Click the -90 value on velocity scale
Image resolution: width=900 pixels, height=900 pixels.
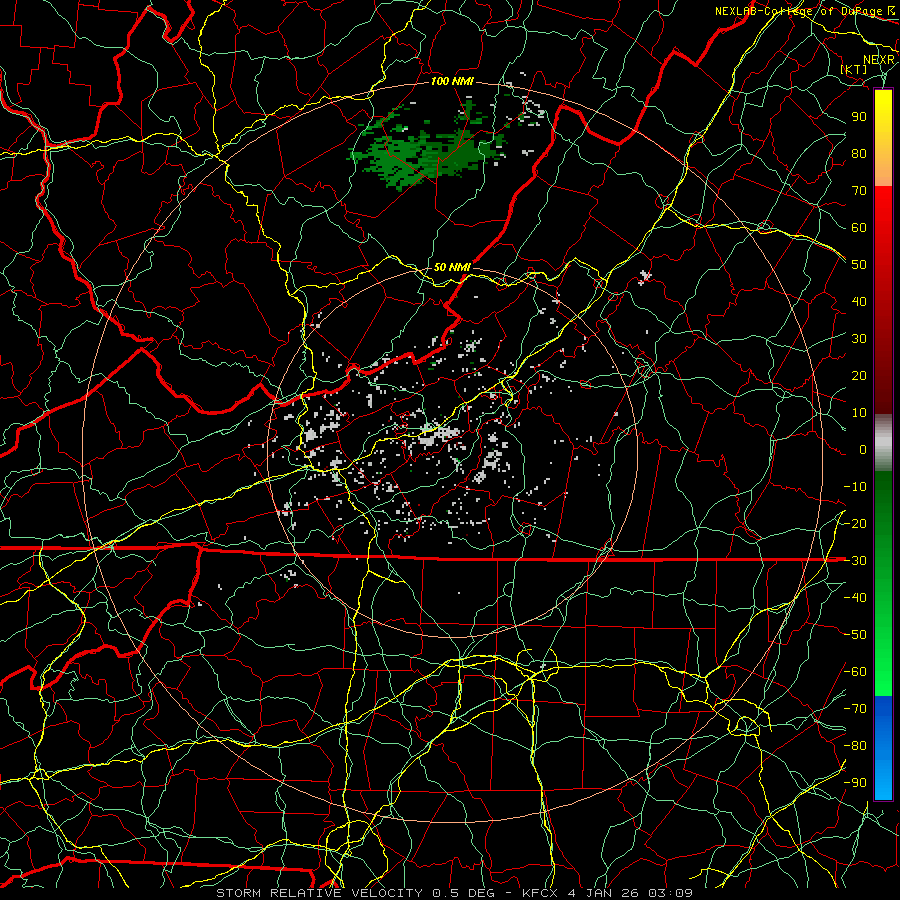pyautogui.click(x=855, y=783)
